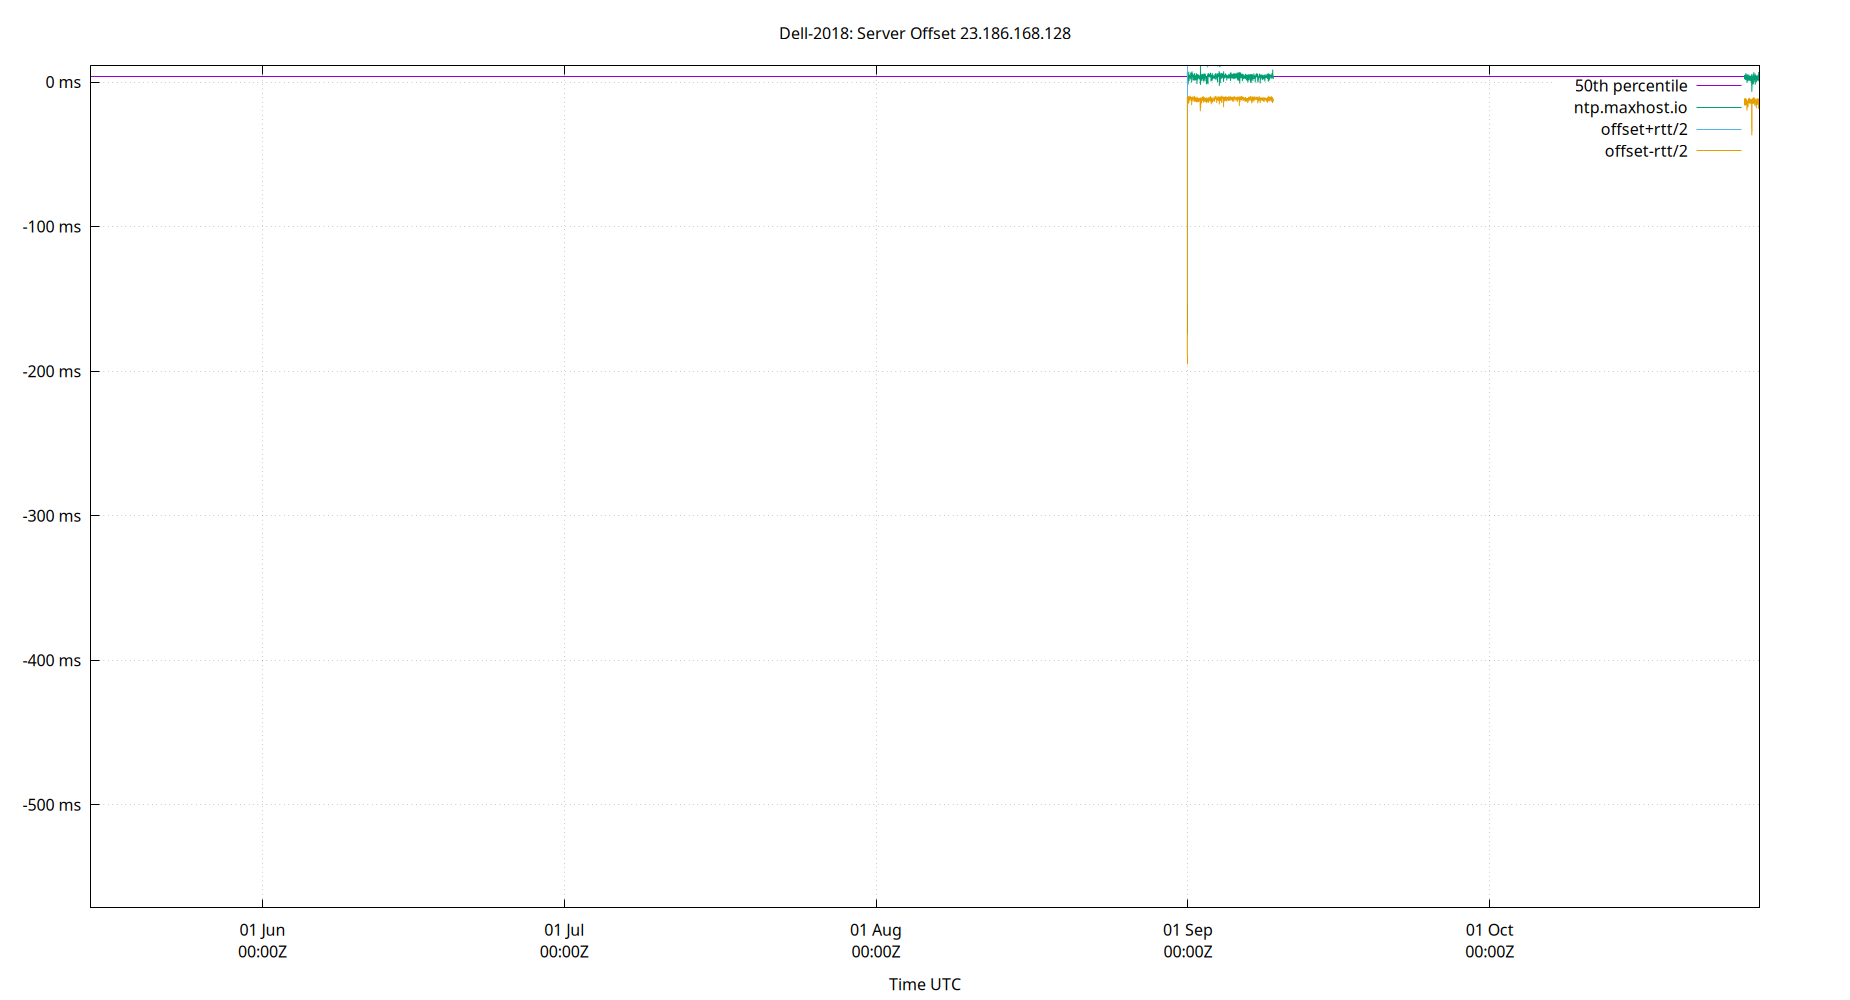Click the offset-rtt/2 legend entry
Image resolution: width=1850 pixels, height=1000 pixels.
(1645, 151)
